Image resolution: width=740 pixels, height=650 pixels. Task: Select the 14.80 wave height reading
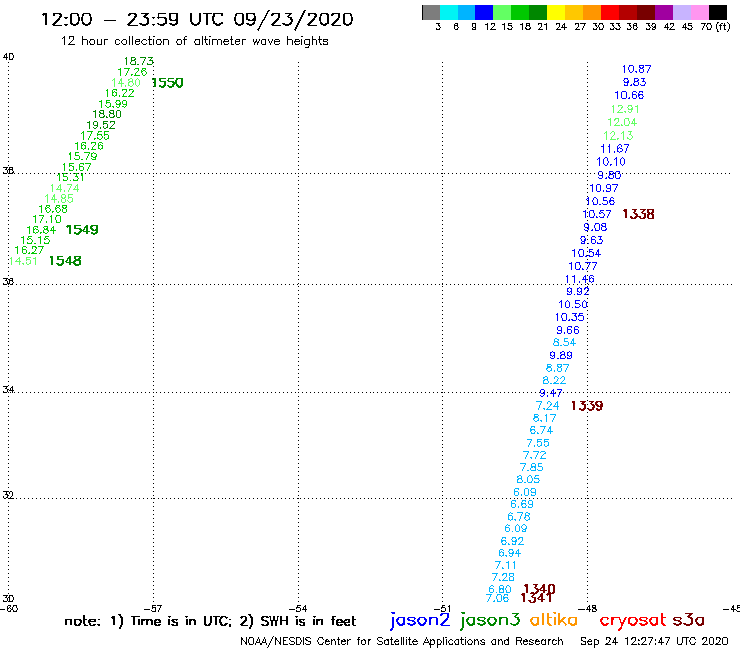(126, 83)
